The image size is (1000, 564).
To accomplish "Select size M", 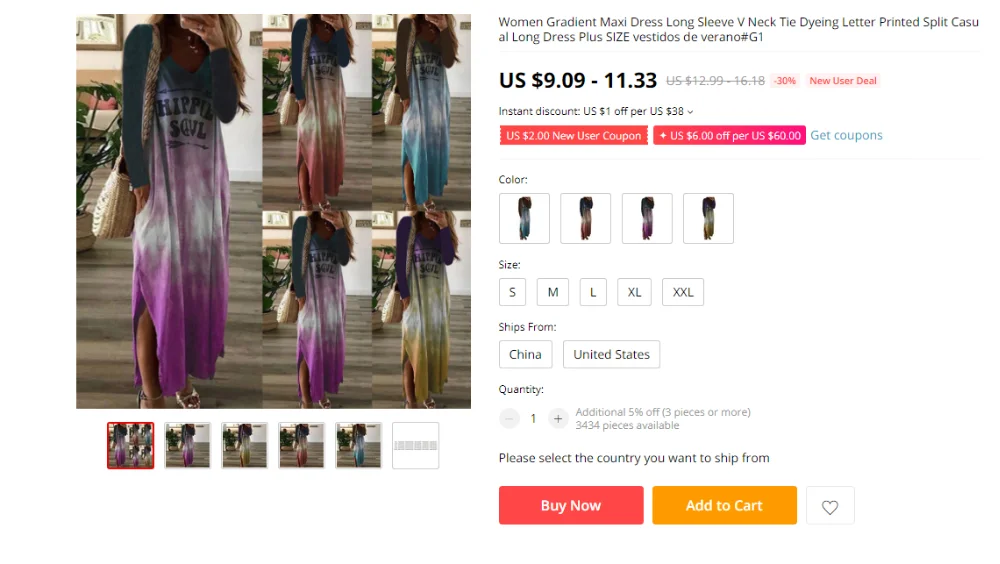I will coord(553,292).
